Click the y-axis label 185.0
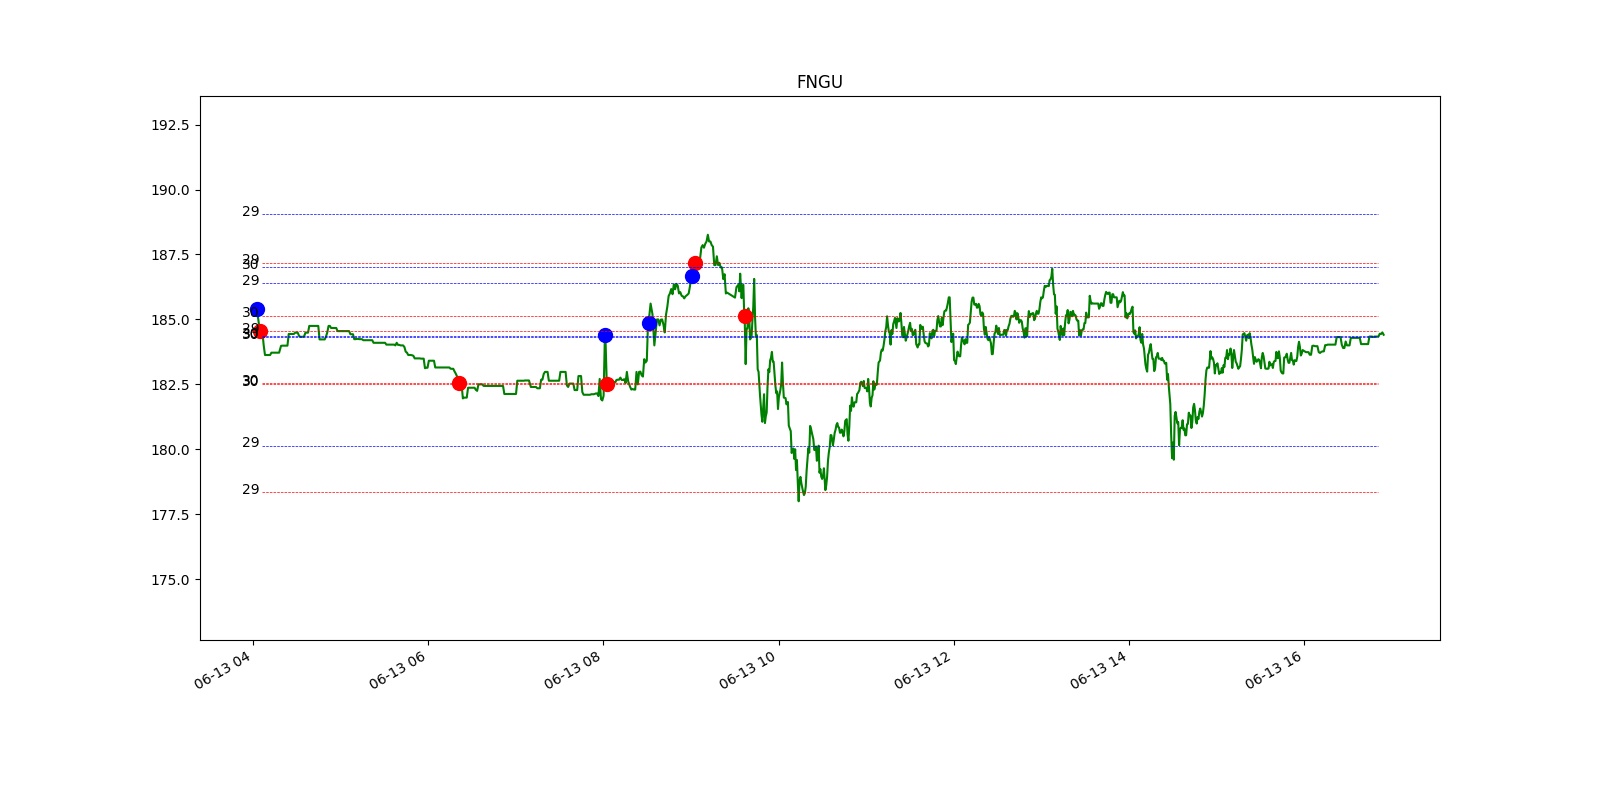 tap(170, 320)
